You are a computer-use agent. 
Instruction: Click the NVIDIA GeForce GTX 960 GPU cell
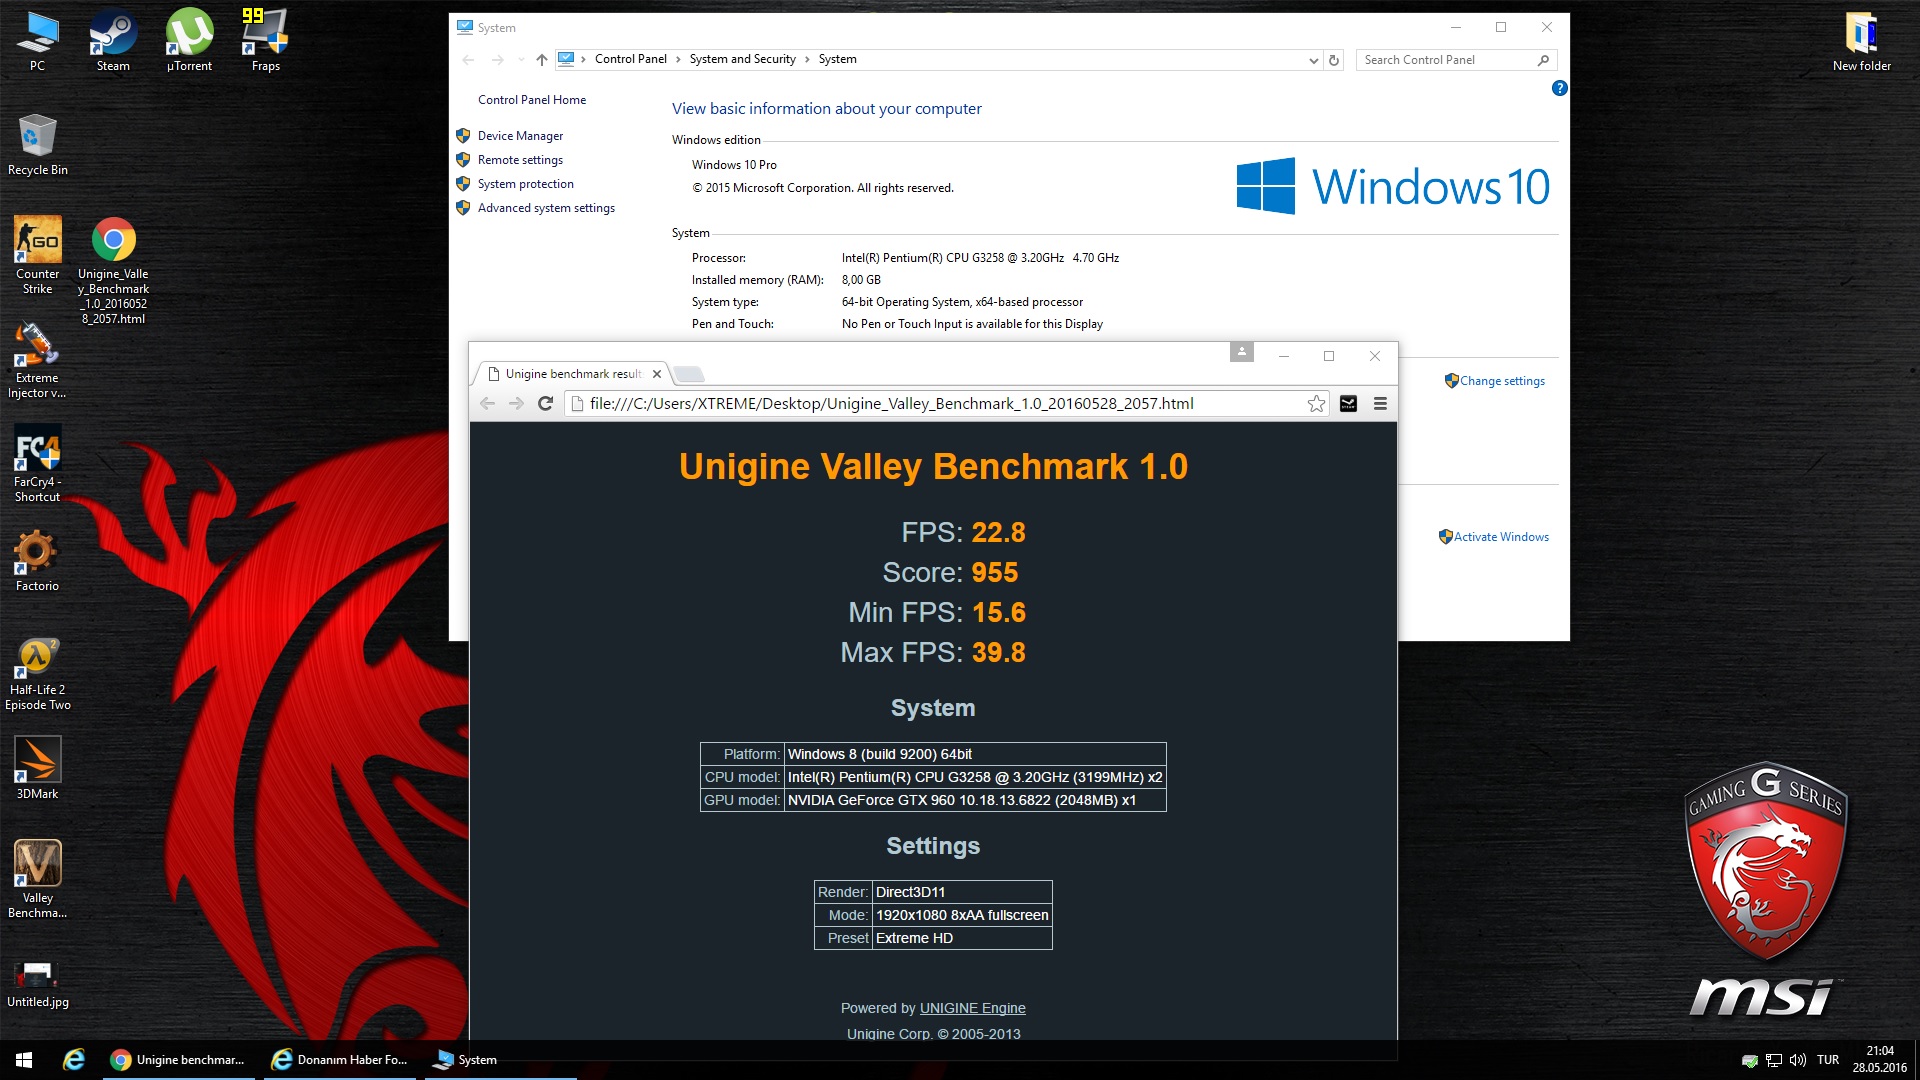pyautogui.click(x=975, y=800)
